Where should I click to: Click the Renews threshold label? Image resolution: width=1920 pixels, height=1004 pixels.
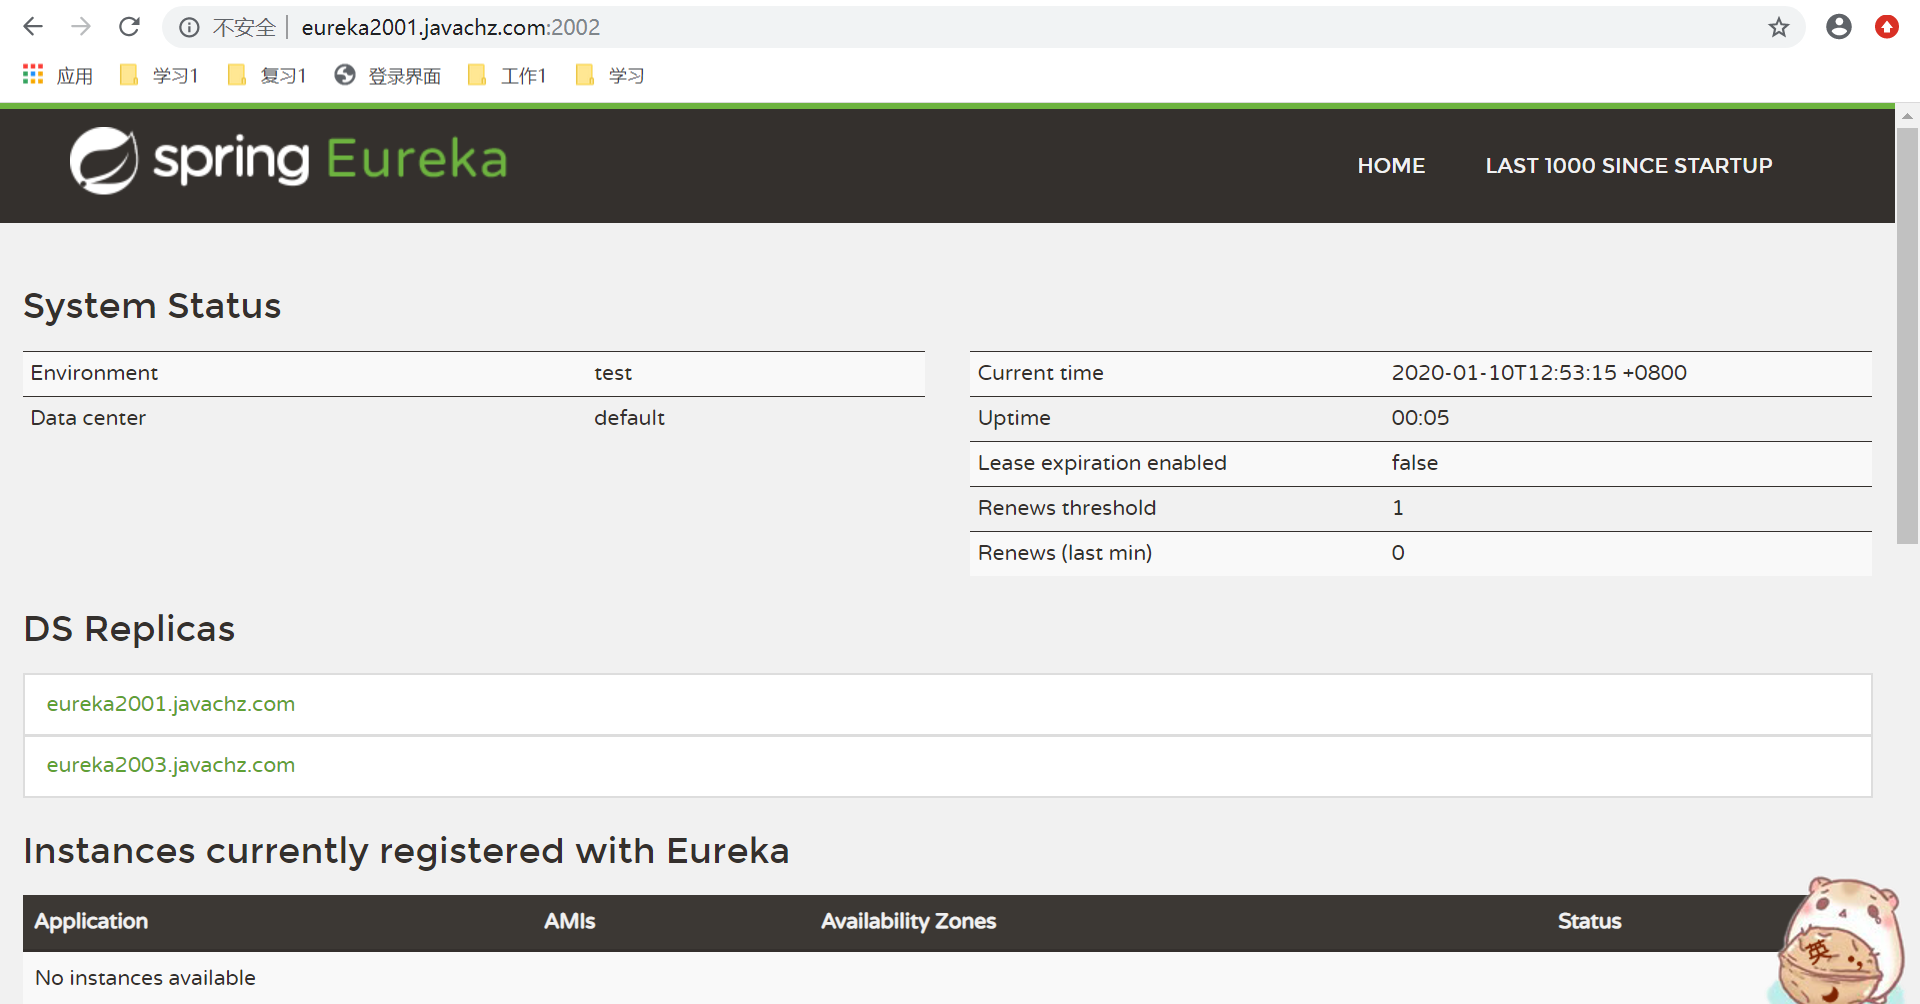coord(1067,508)
